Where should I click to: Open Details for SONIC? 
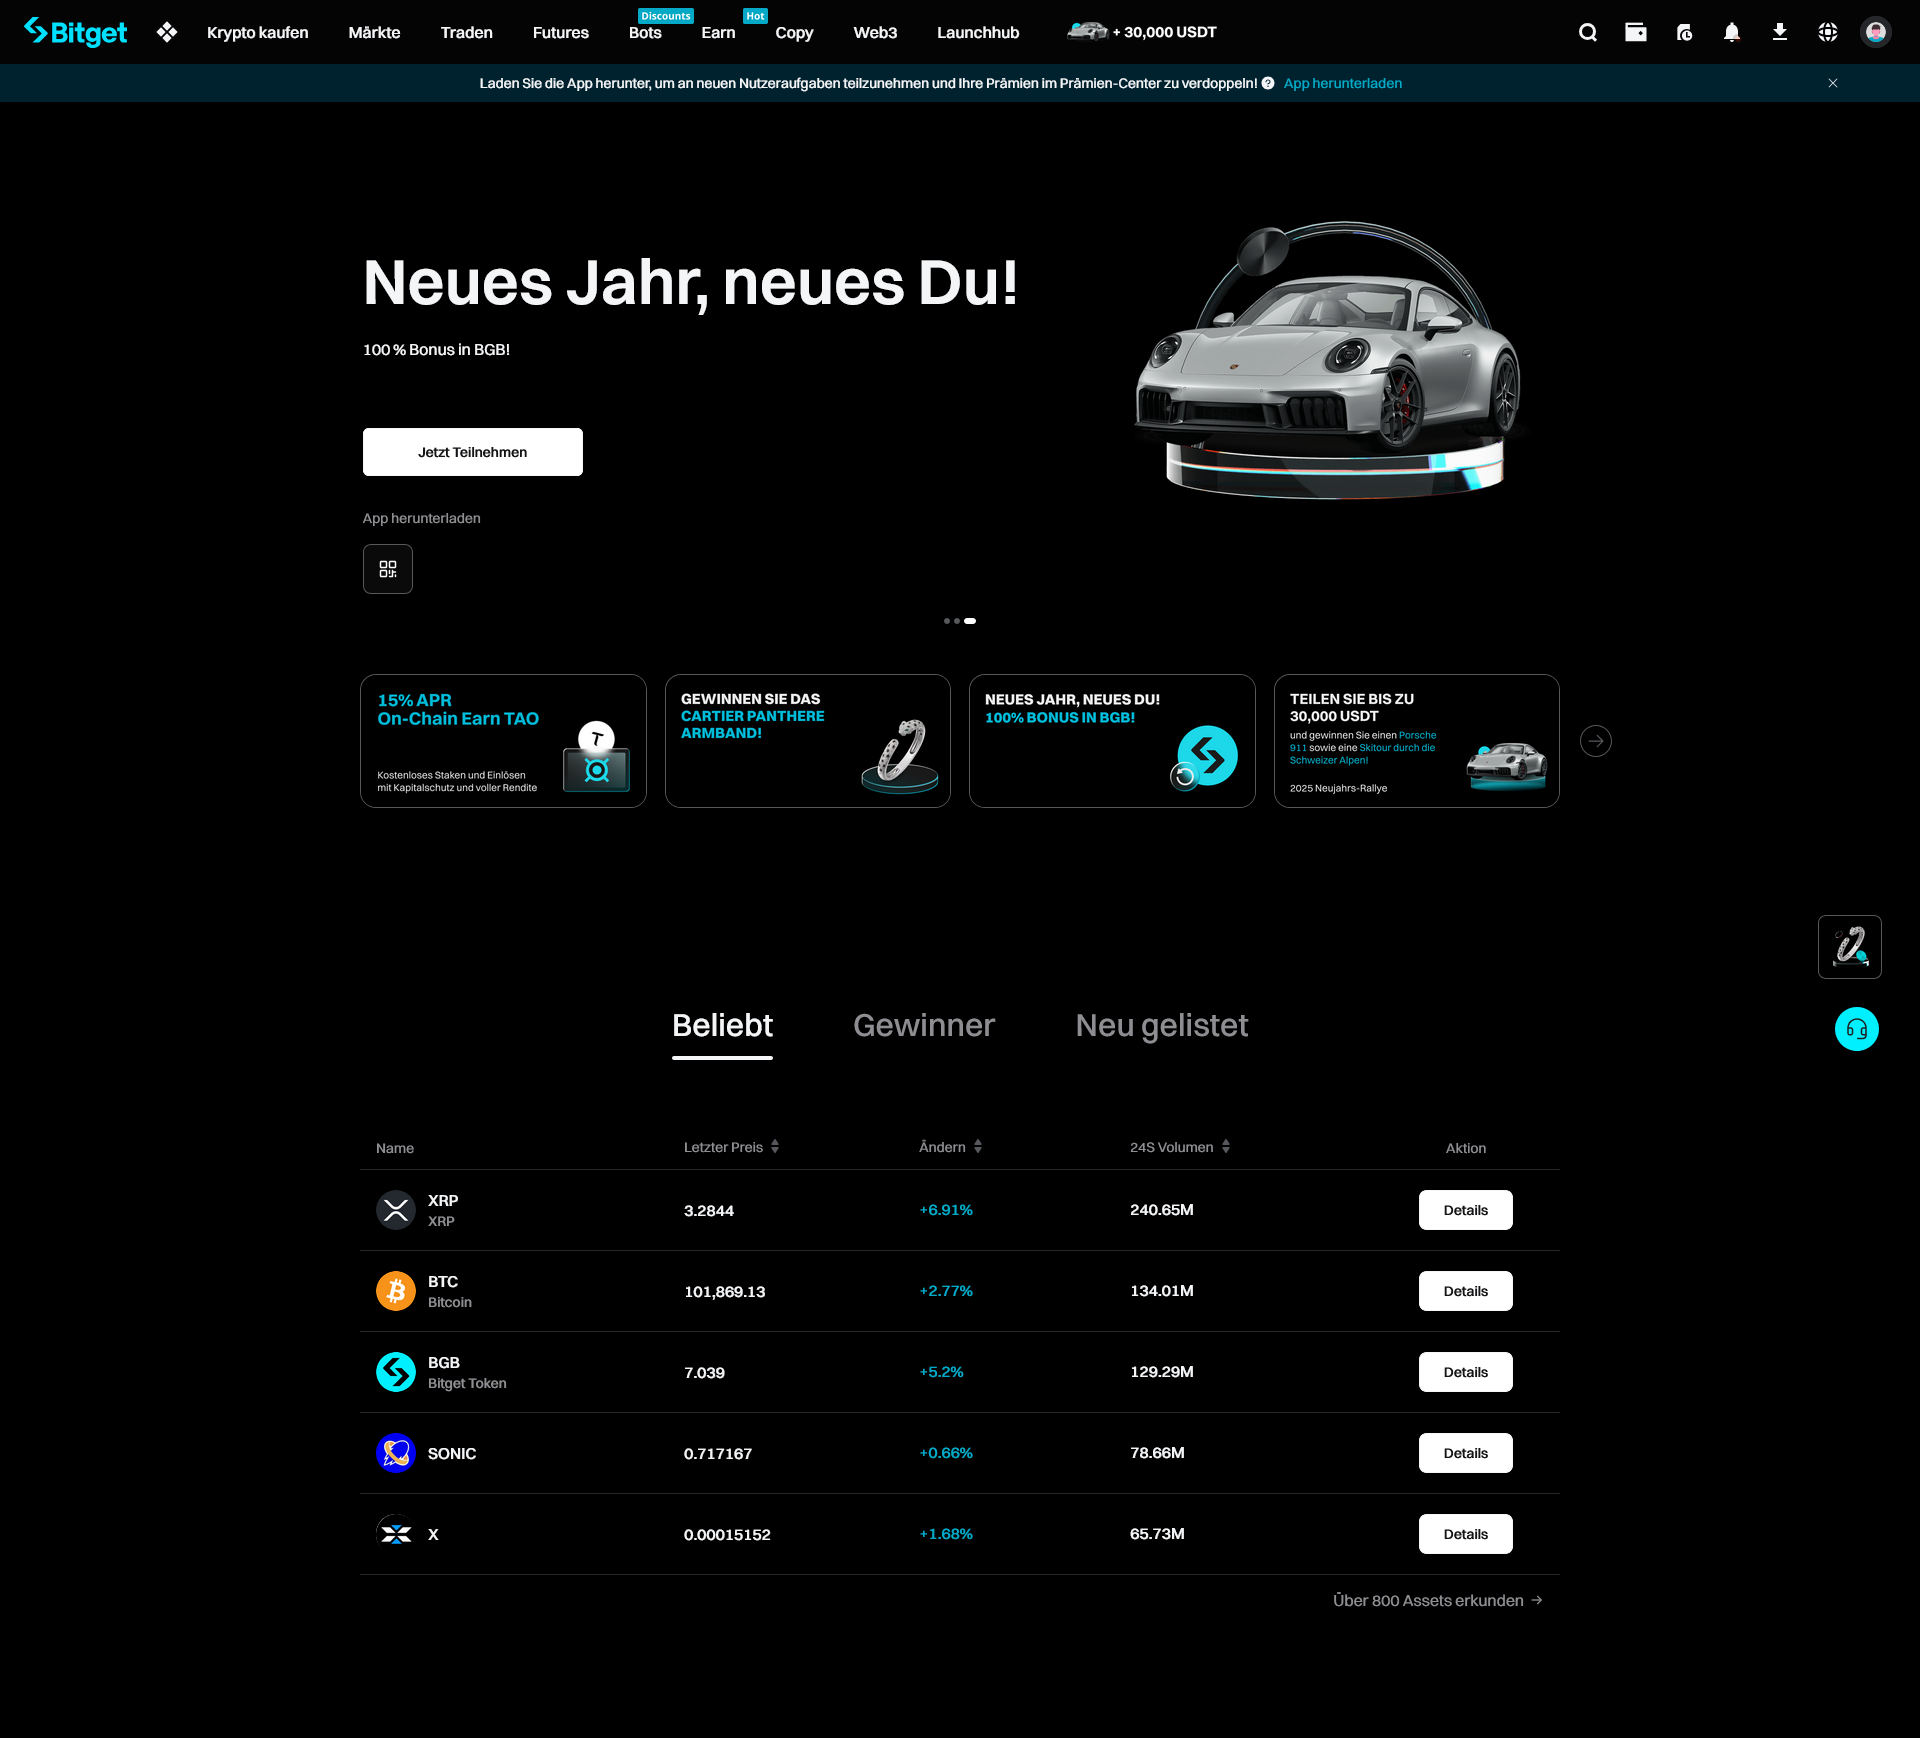[x=1466, y=1453]
